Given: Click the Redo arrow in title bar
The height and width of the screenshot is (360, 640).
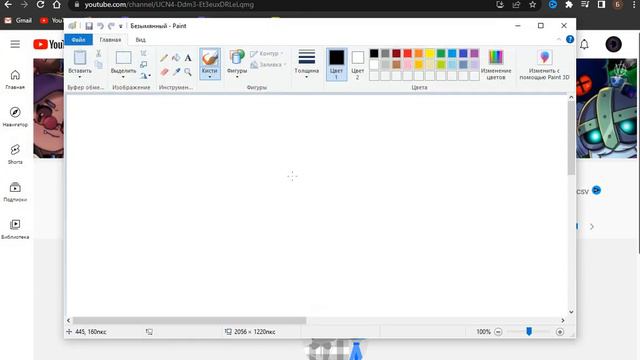Looking at the screenshot, I should [111, 26].
